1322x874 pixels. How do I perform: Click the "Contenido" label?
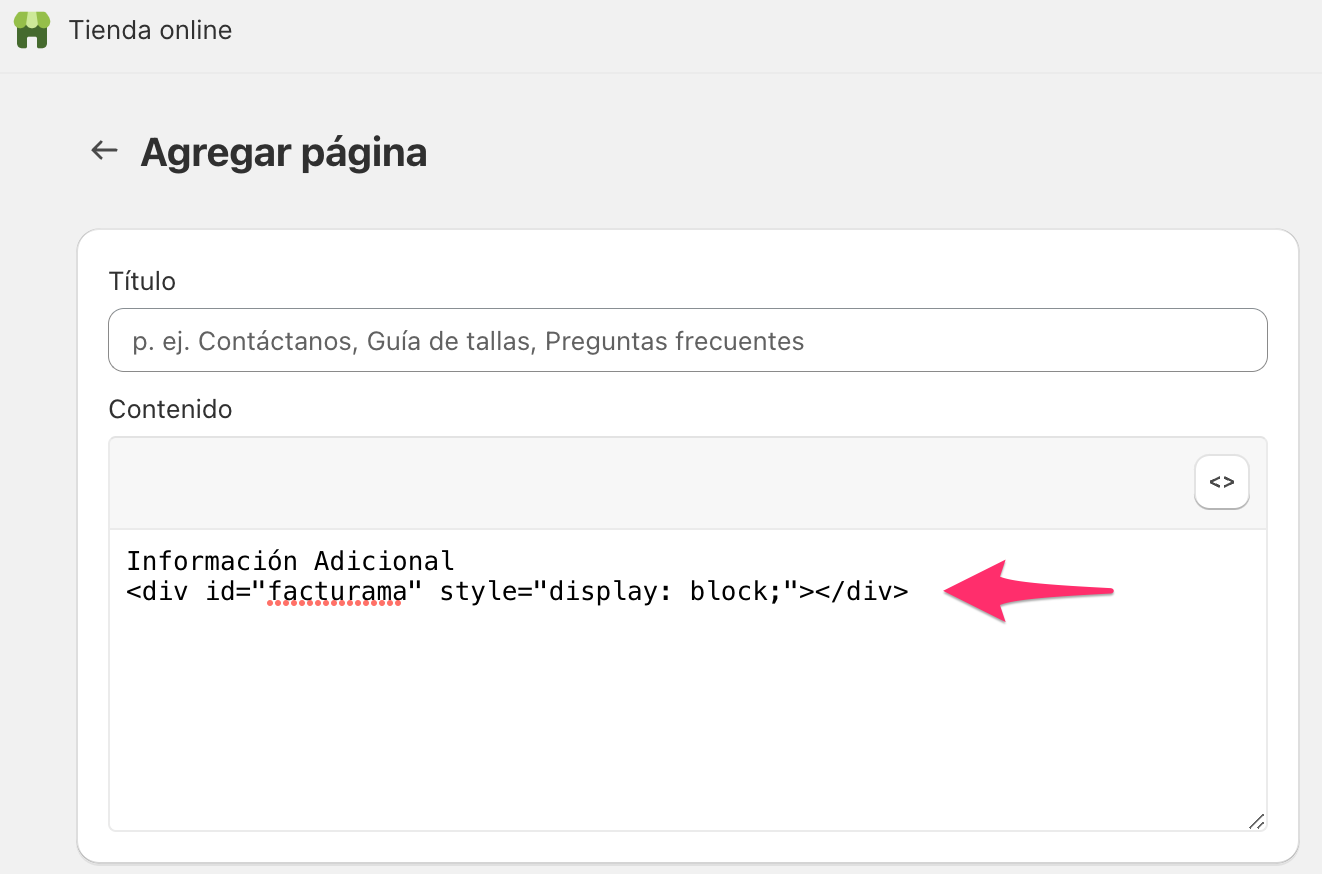pyautogui.click(x=170, y=409)
